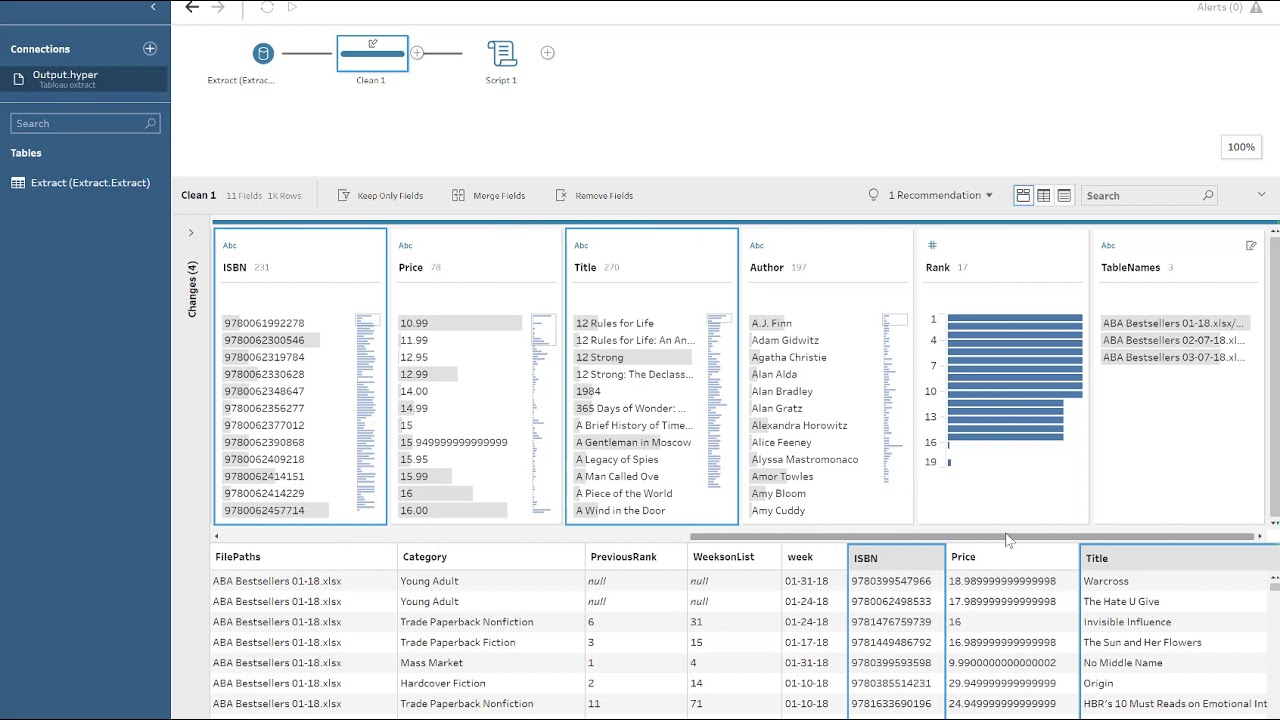The image size is (1280, 720).
Task: Click the redo forward arrow
Action: click(x=218, y=7)
